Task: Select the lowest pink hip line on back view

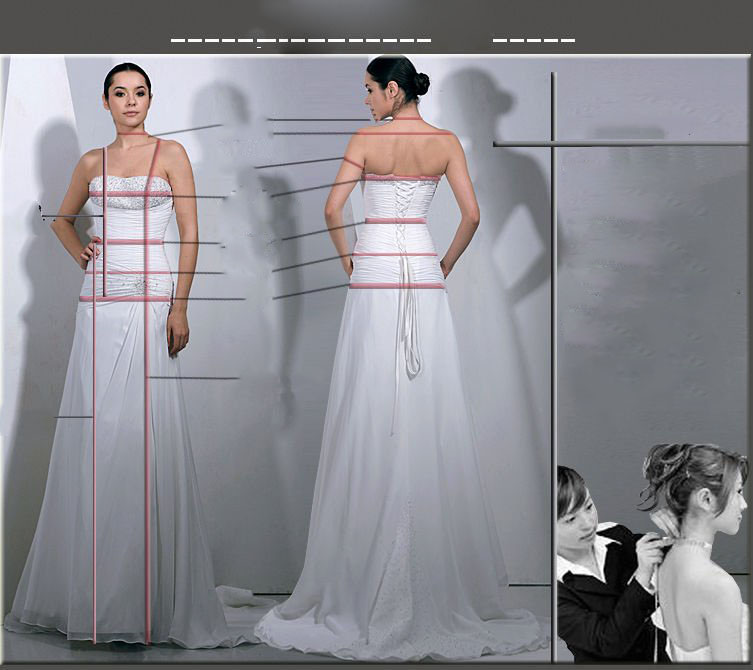Action: (396, 286)
